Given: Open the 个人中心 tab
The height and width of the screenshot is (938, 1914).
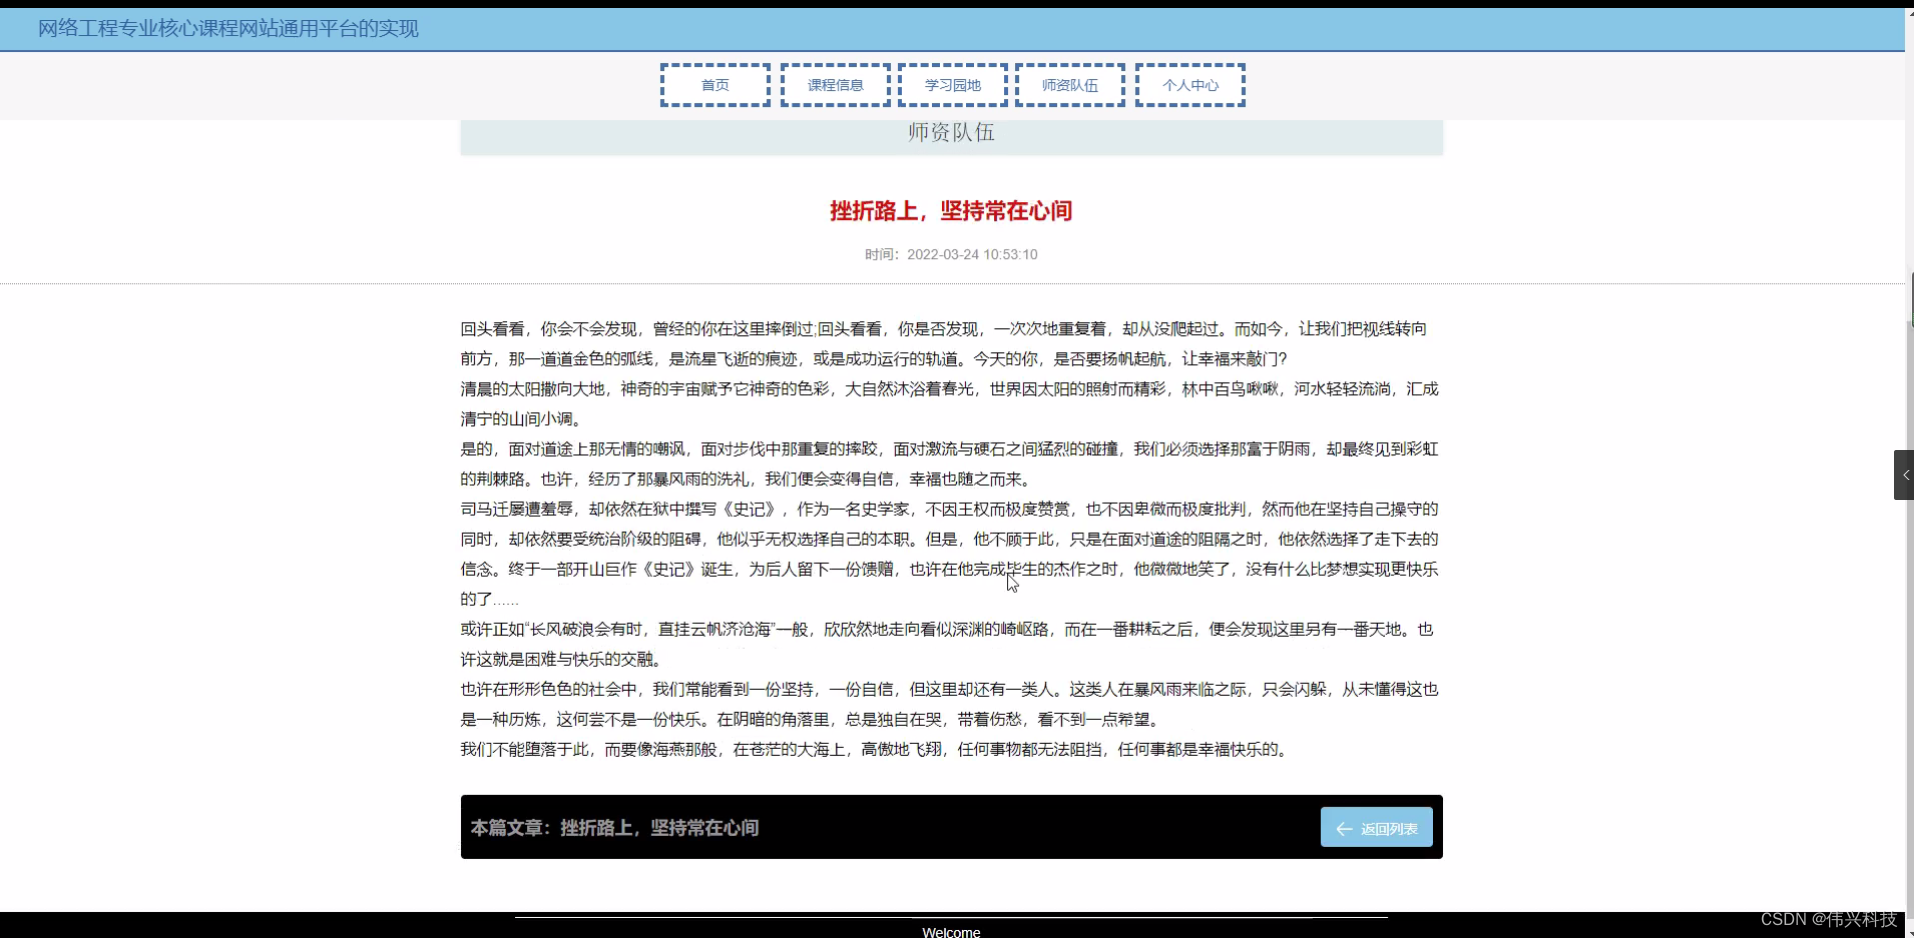Looking at the screenshot, I should (1190, 85).
